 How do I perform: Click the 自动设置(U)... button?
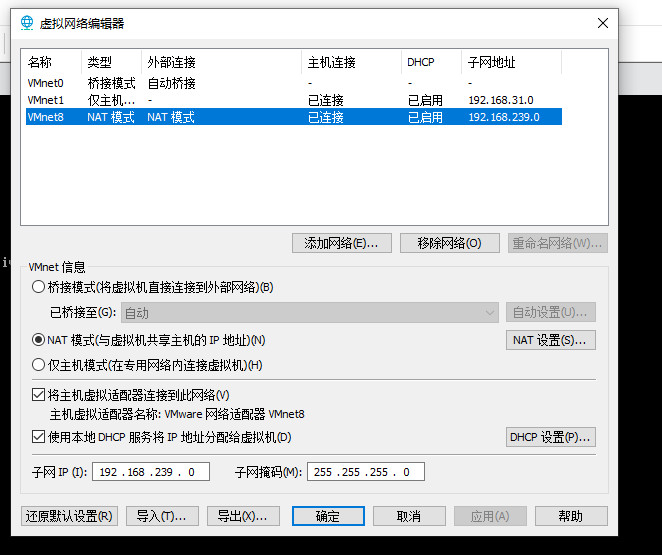pos(551,312)
